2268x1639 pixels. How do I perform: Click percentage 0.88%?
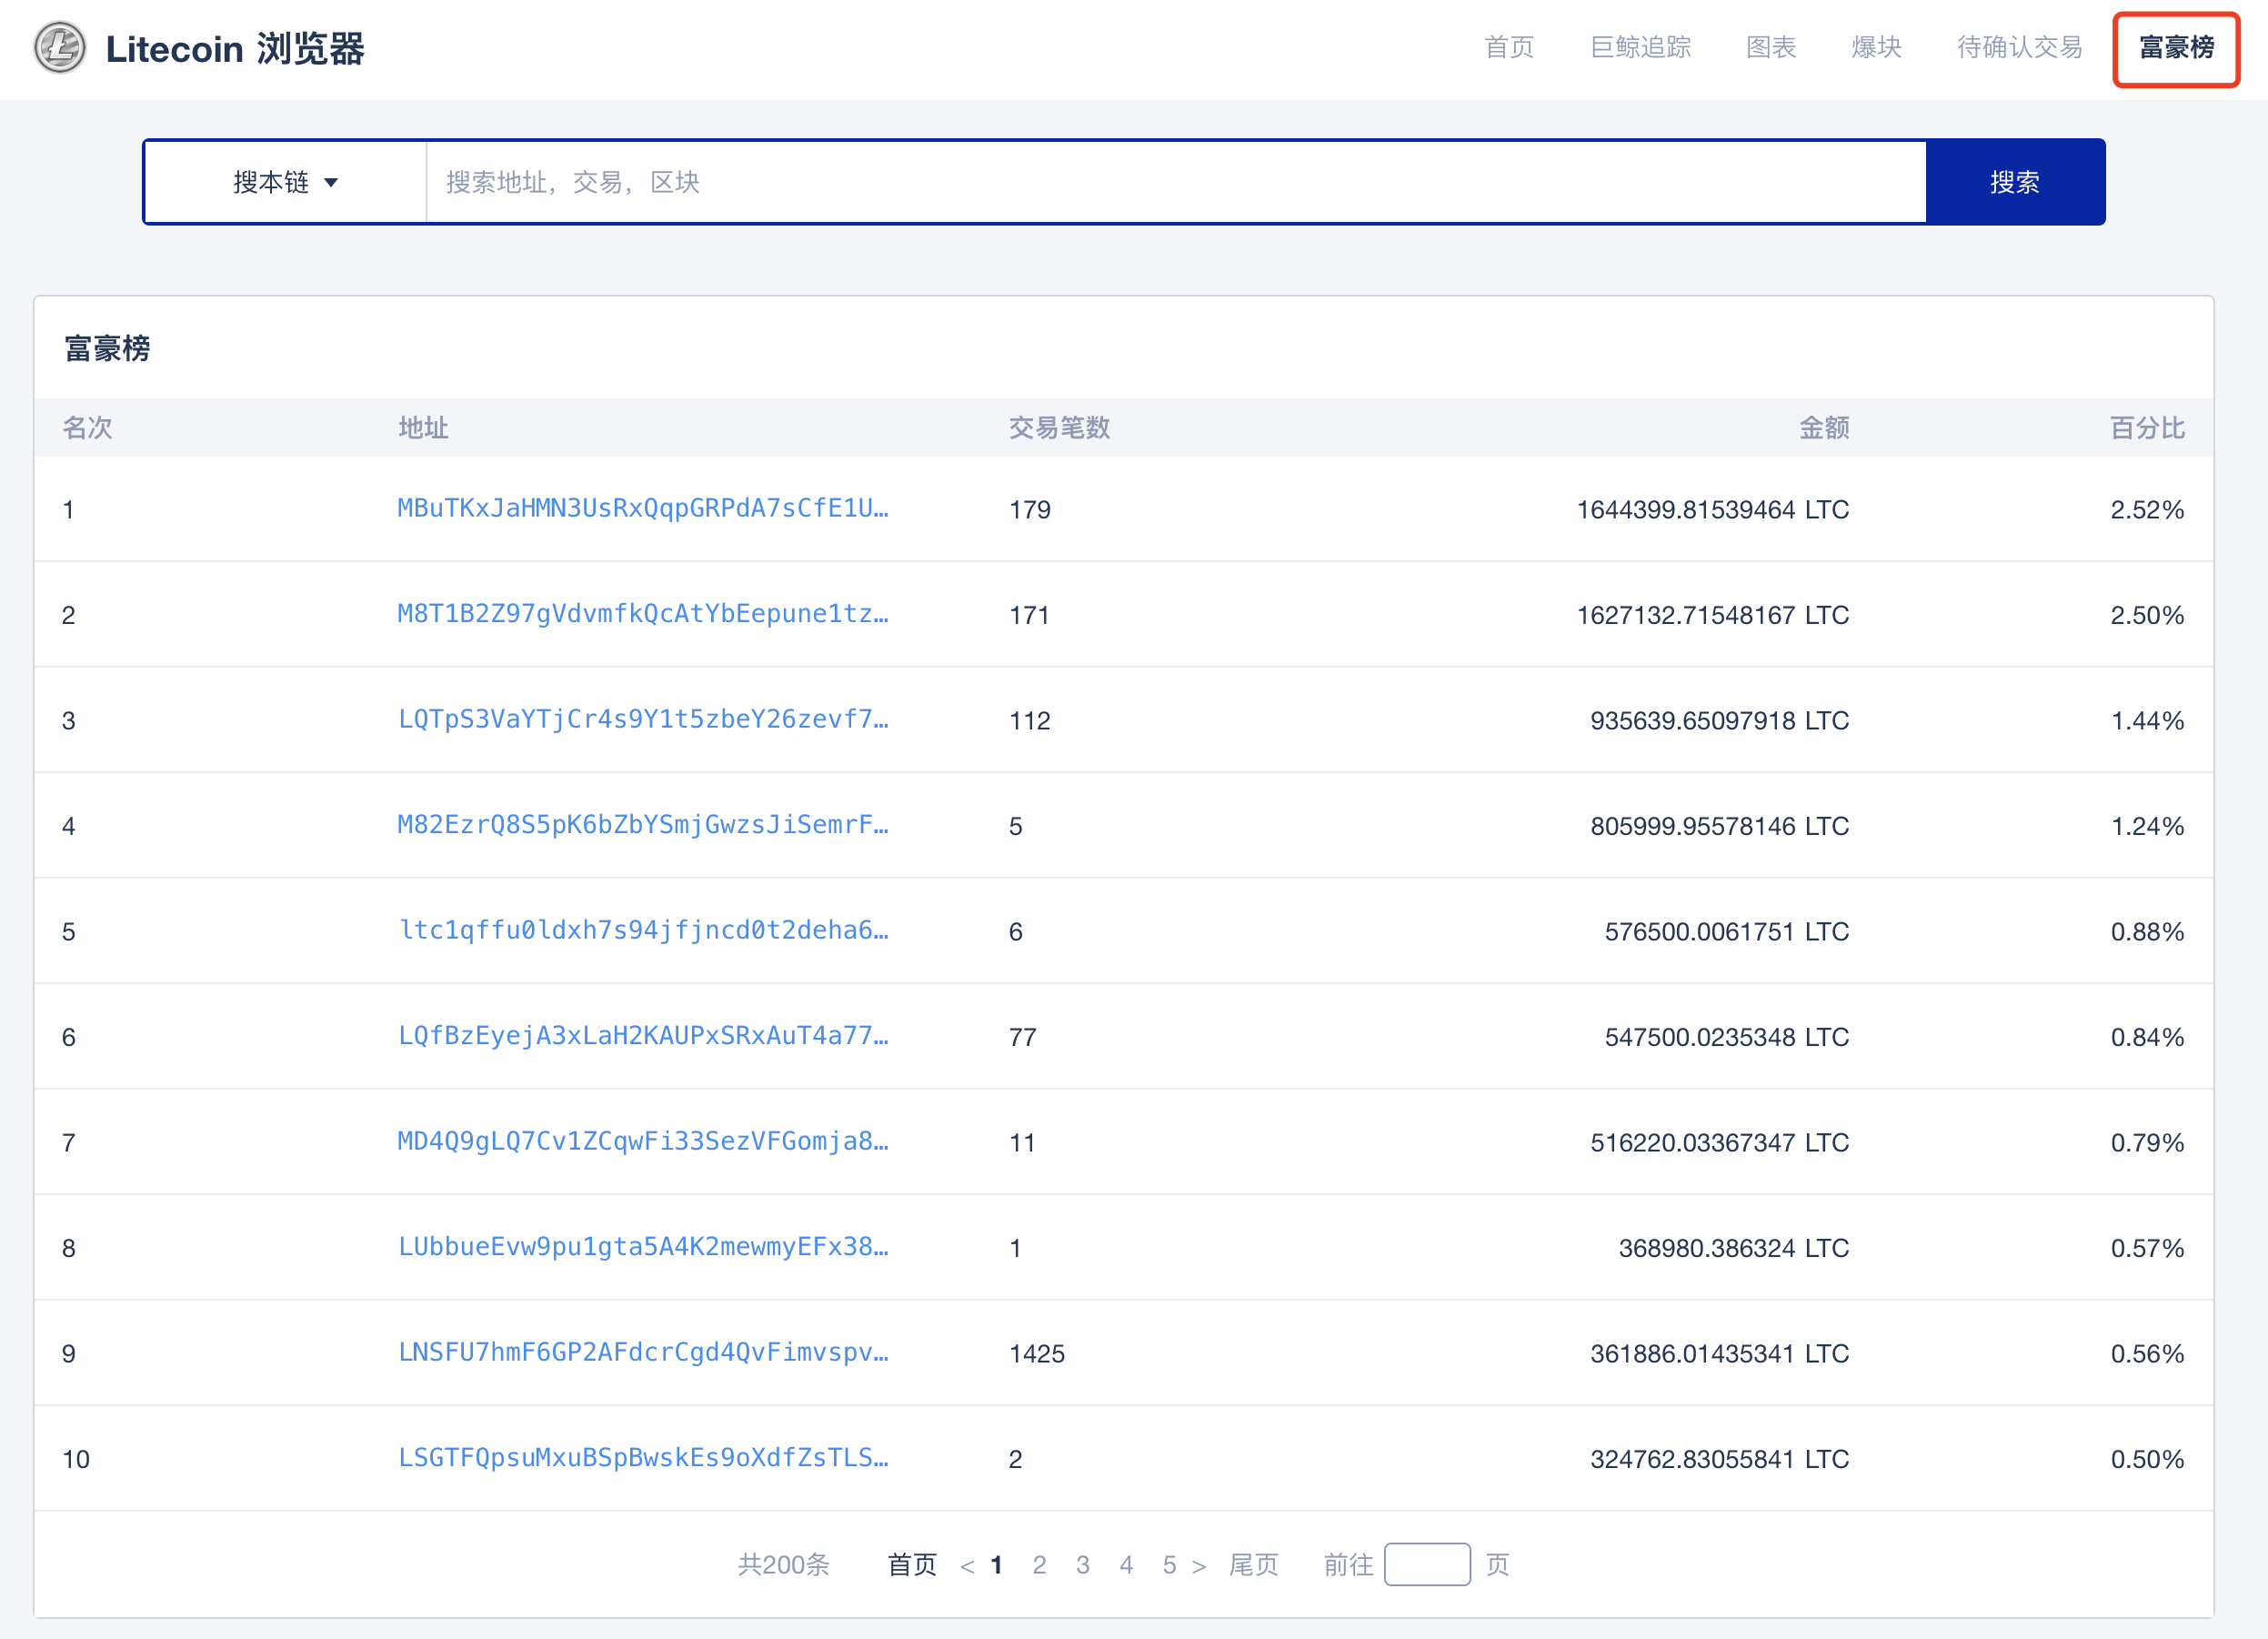[2147, 932]
